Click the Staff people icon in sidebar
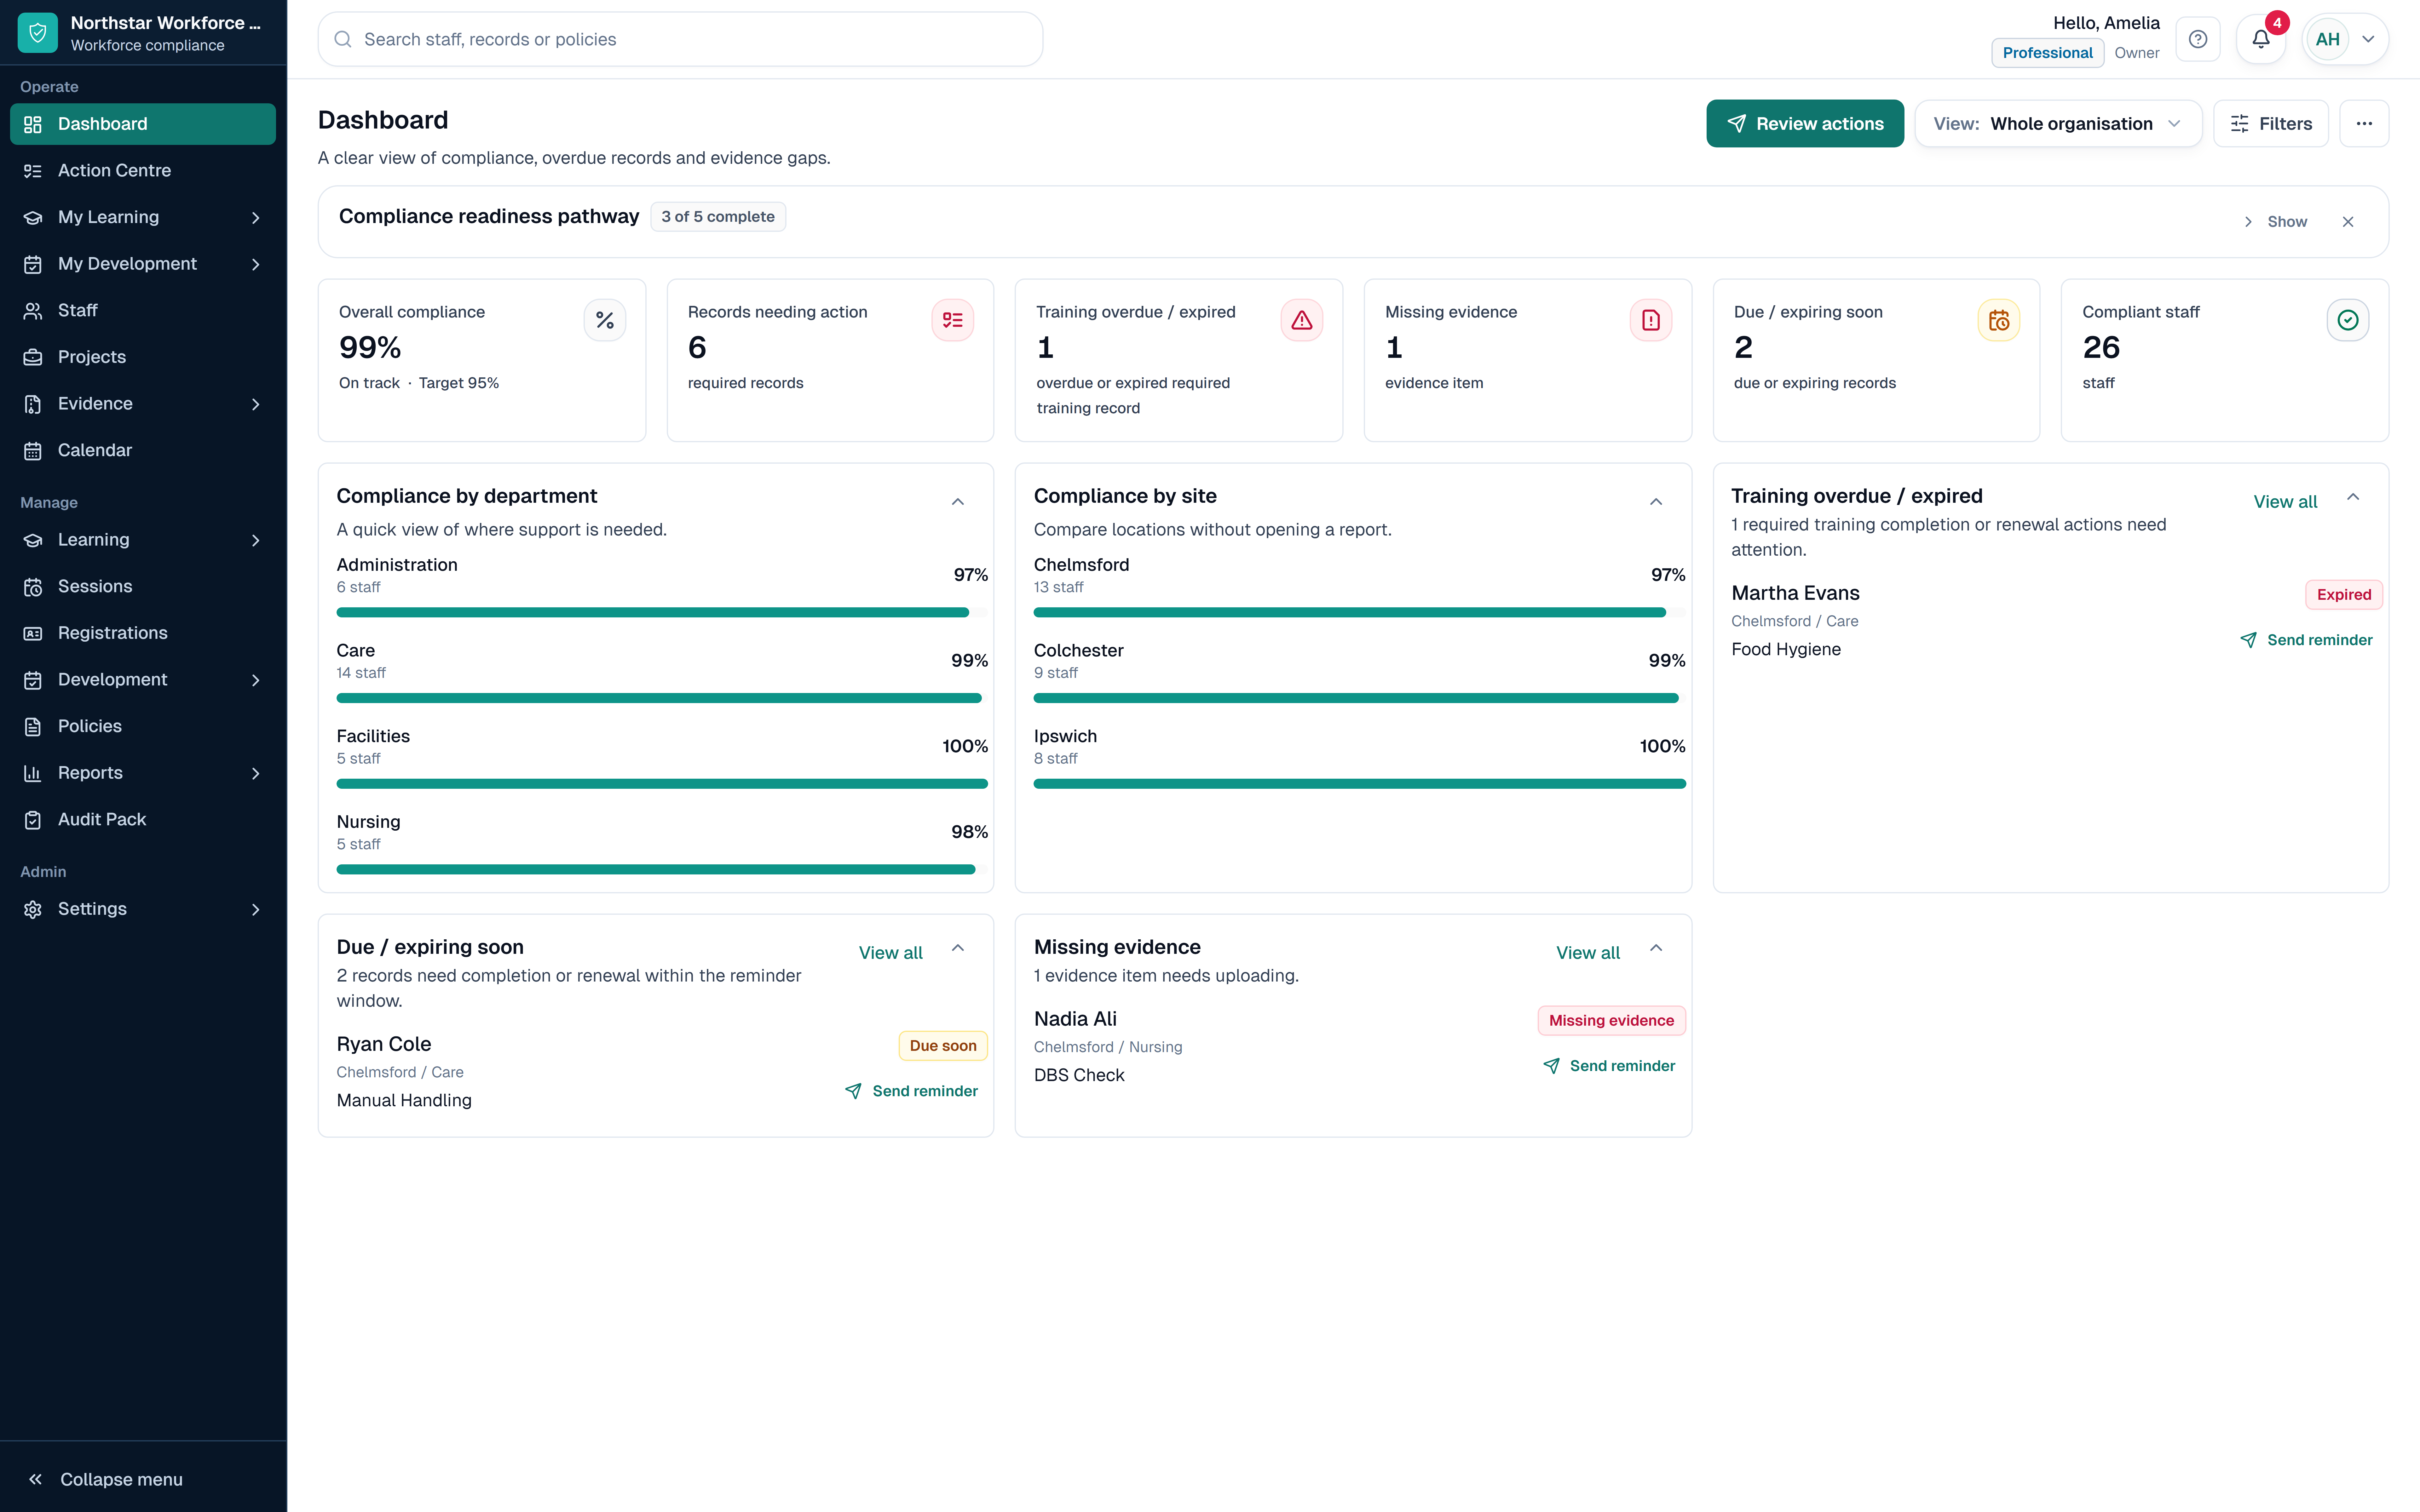2420x1512 pixels. point(33,311)
